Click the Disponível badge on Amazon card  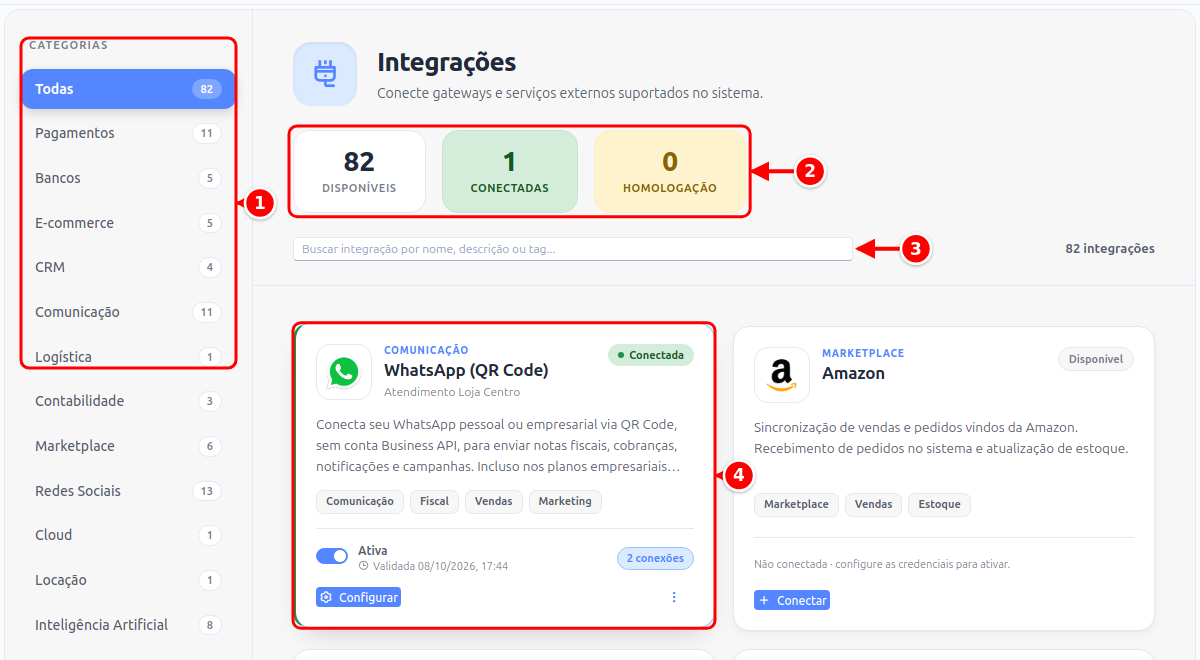(1096, 359)
